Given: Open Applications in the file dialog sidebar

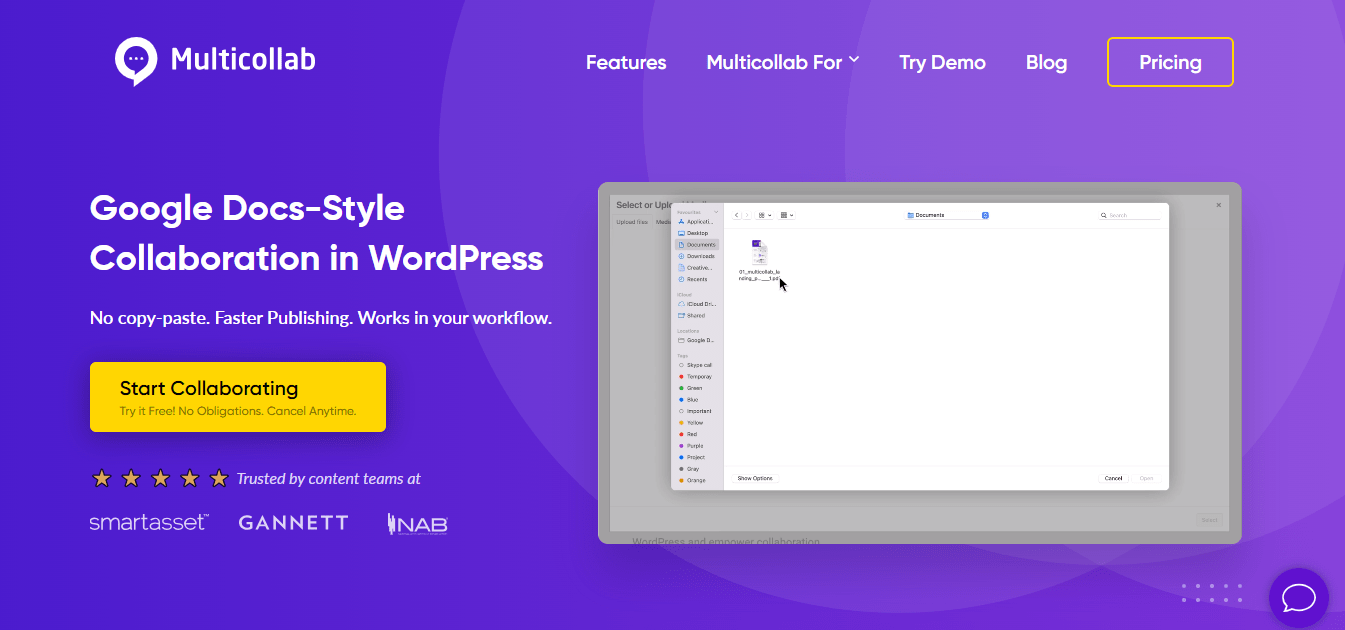Looking at the screenshot, I should coord(697,222).
